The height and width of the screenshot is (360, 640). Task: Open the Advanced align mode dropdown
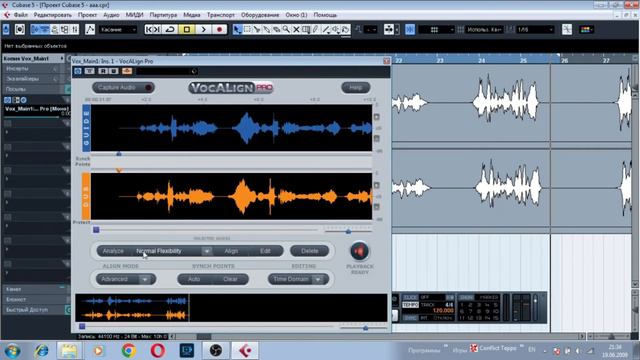[145, 279]
